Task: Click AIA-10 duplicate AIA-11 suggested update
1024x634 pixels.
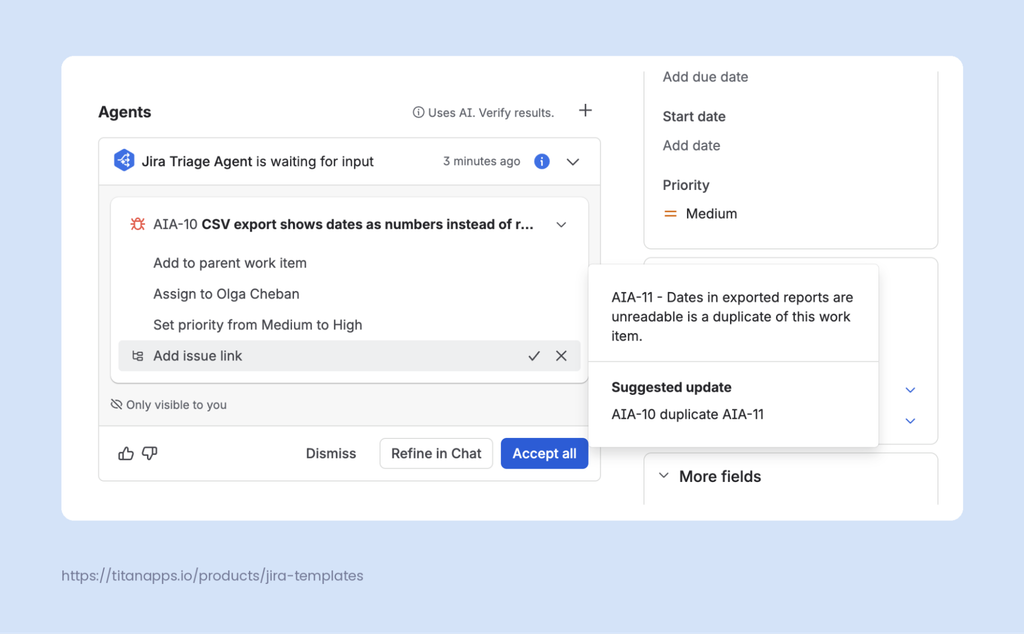Action: (687, 414)
